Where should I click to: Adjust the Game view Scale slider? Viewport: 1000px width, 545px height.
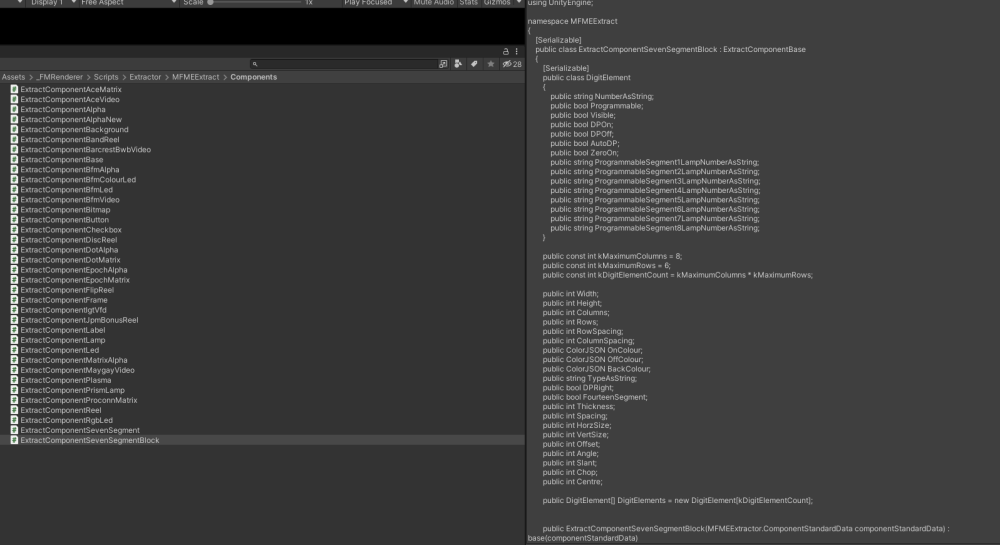[x=255, y=3]
